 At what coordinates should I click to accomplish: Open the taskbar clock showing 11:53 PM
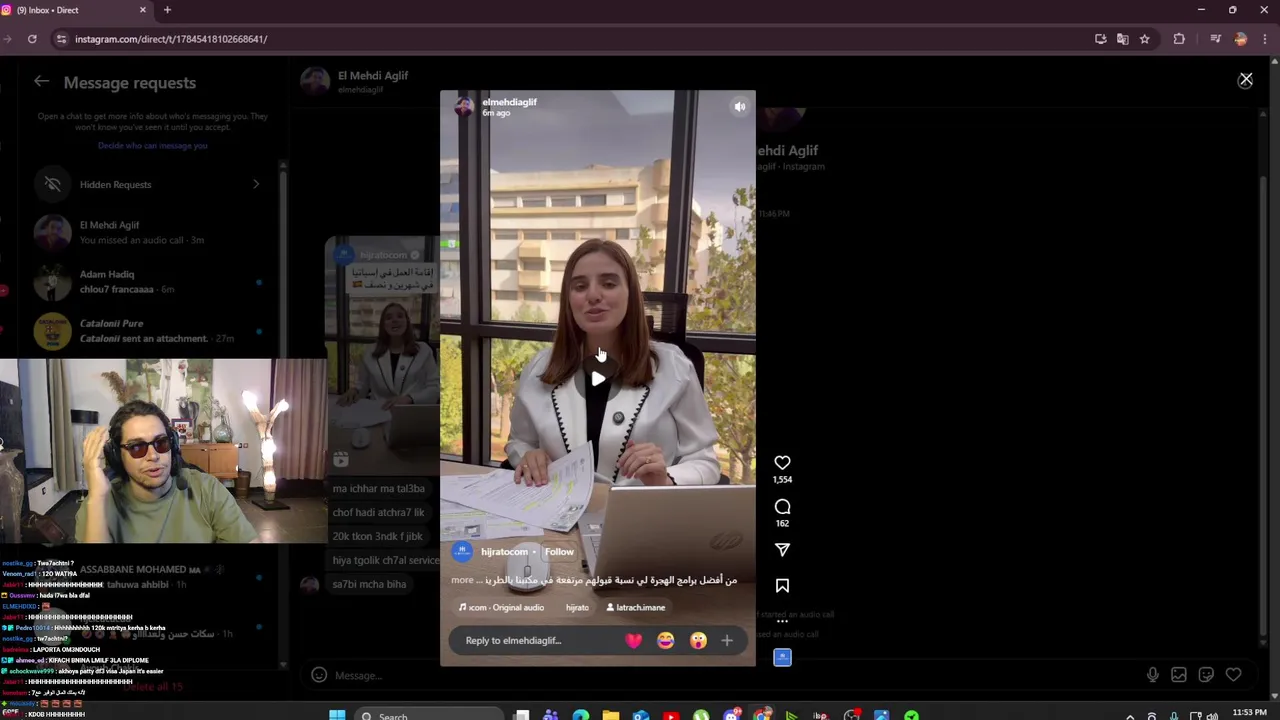1249,713
